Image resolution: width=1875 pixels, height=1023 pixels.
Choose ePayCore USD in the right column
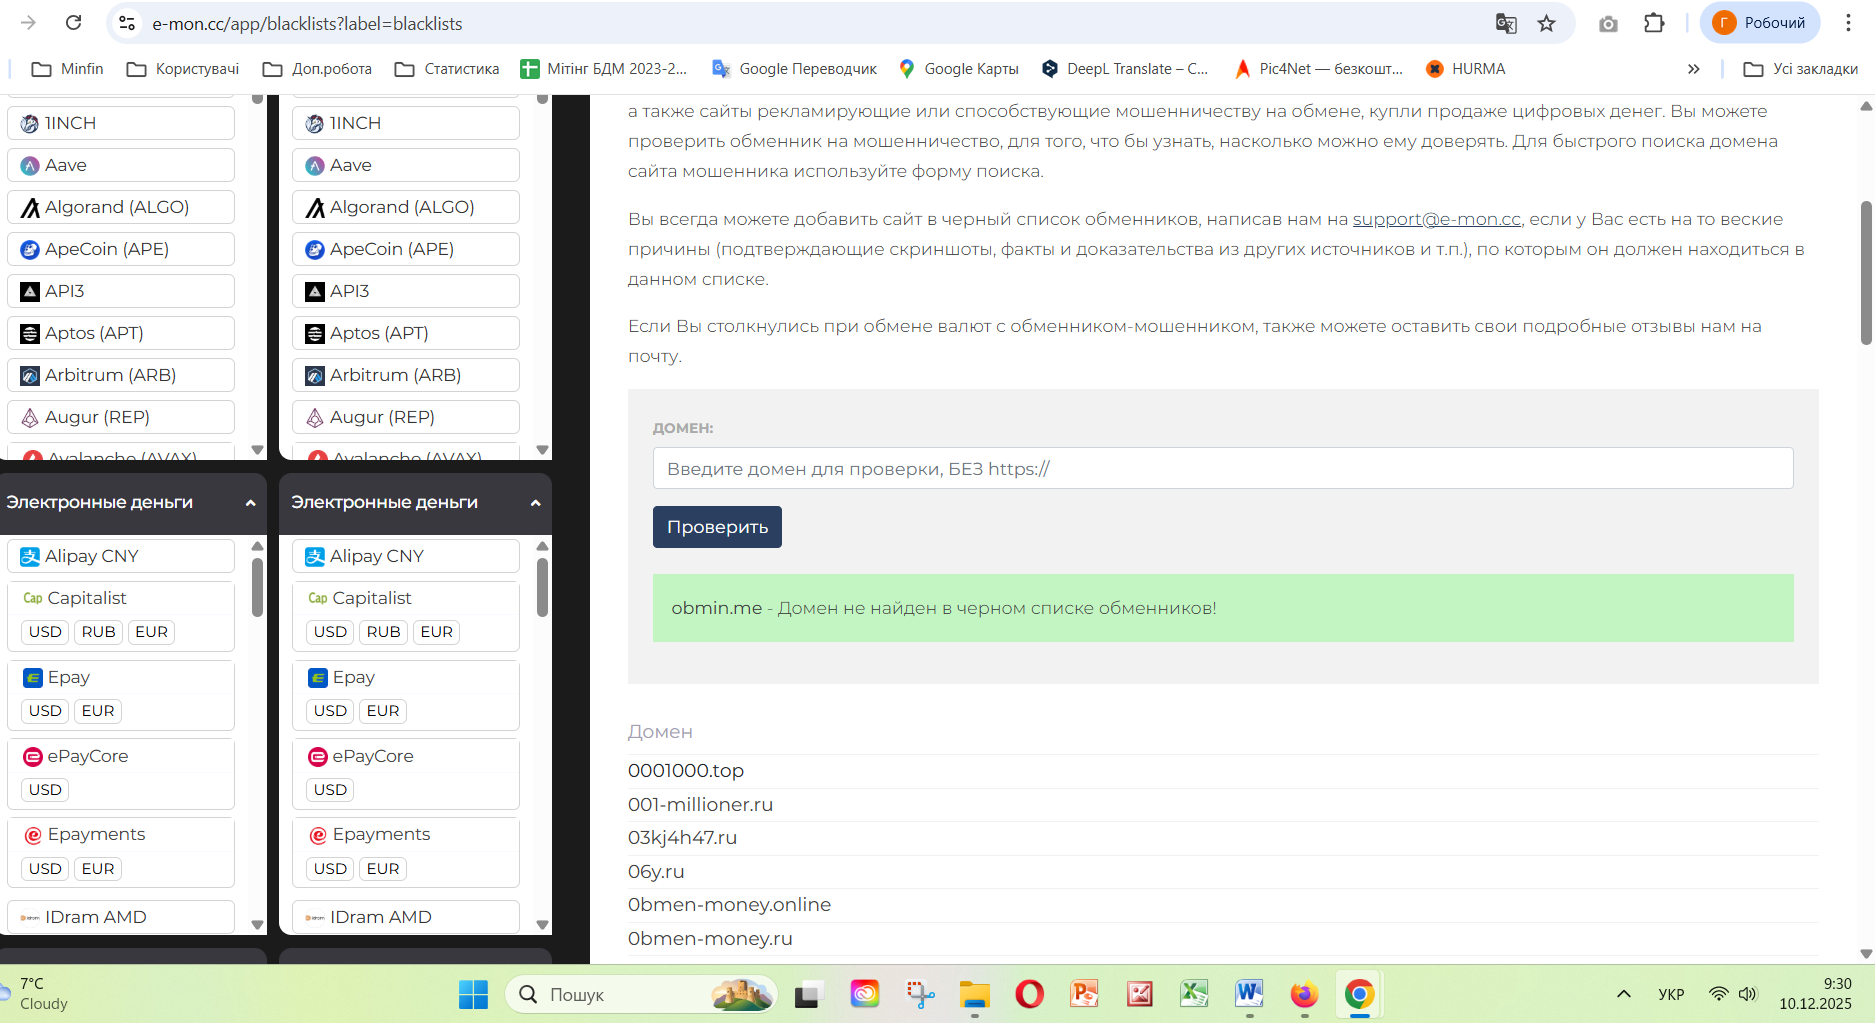(330, 790)
